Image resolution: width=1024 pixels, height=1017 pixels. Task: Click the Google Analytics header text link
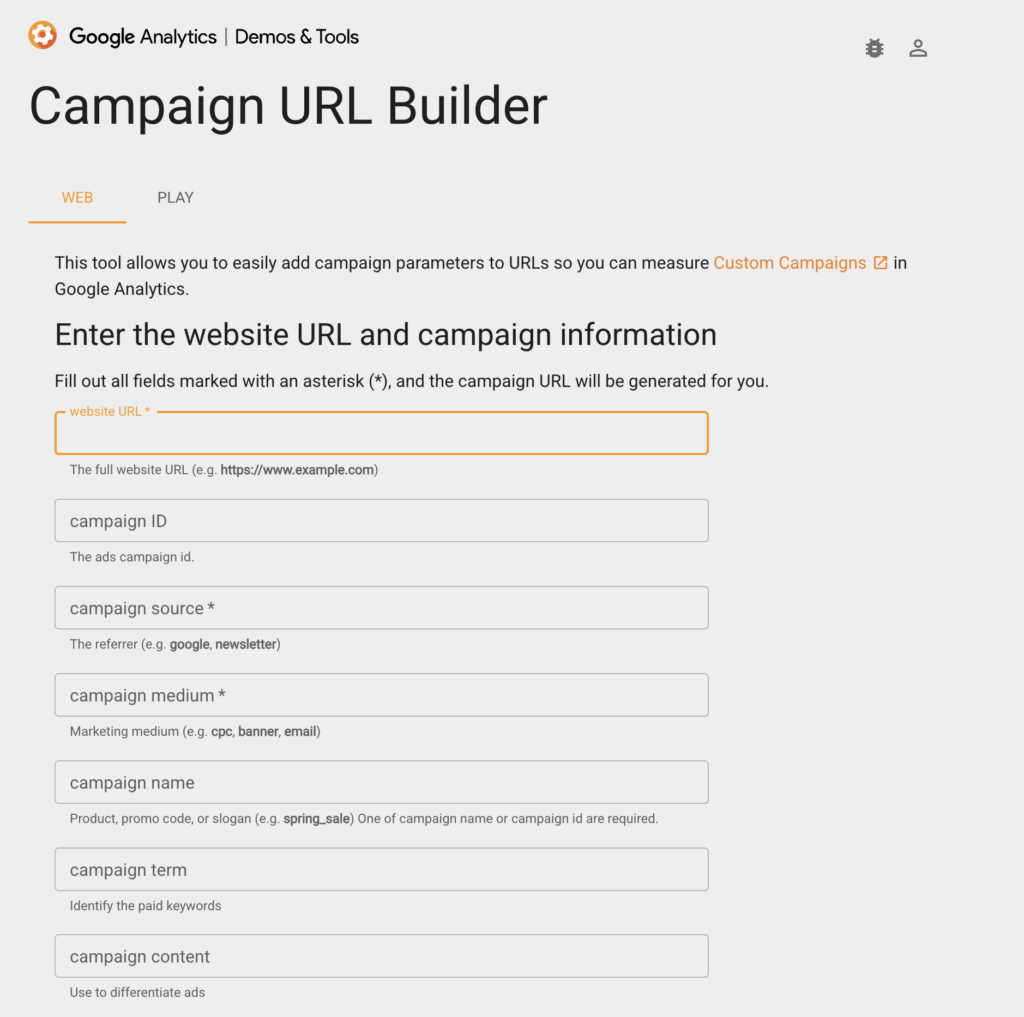pos(142,36)
